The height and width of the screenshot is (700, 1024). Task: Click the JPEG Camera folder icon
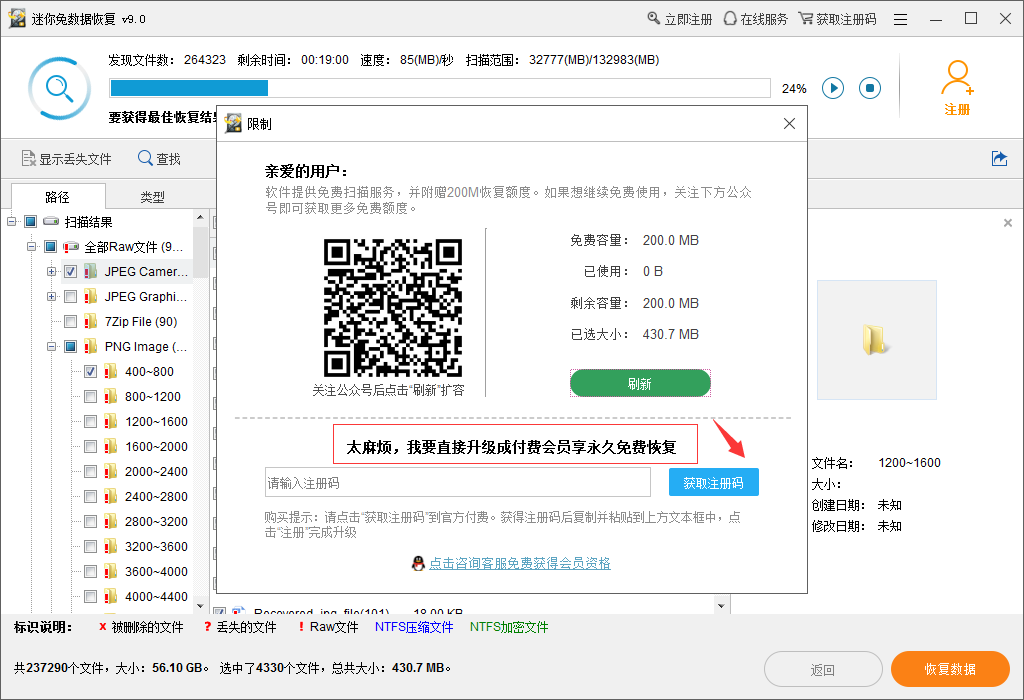pyautogui.click(x=91, y=271)
